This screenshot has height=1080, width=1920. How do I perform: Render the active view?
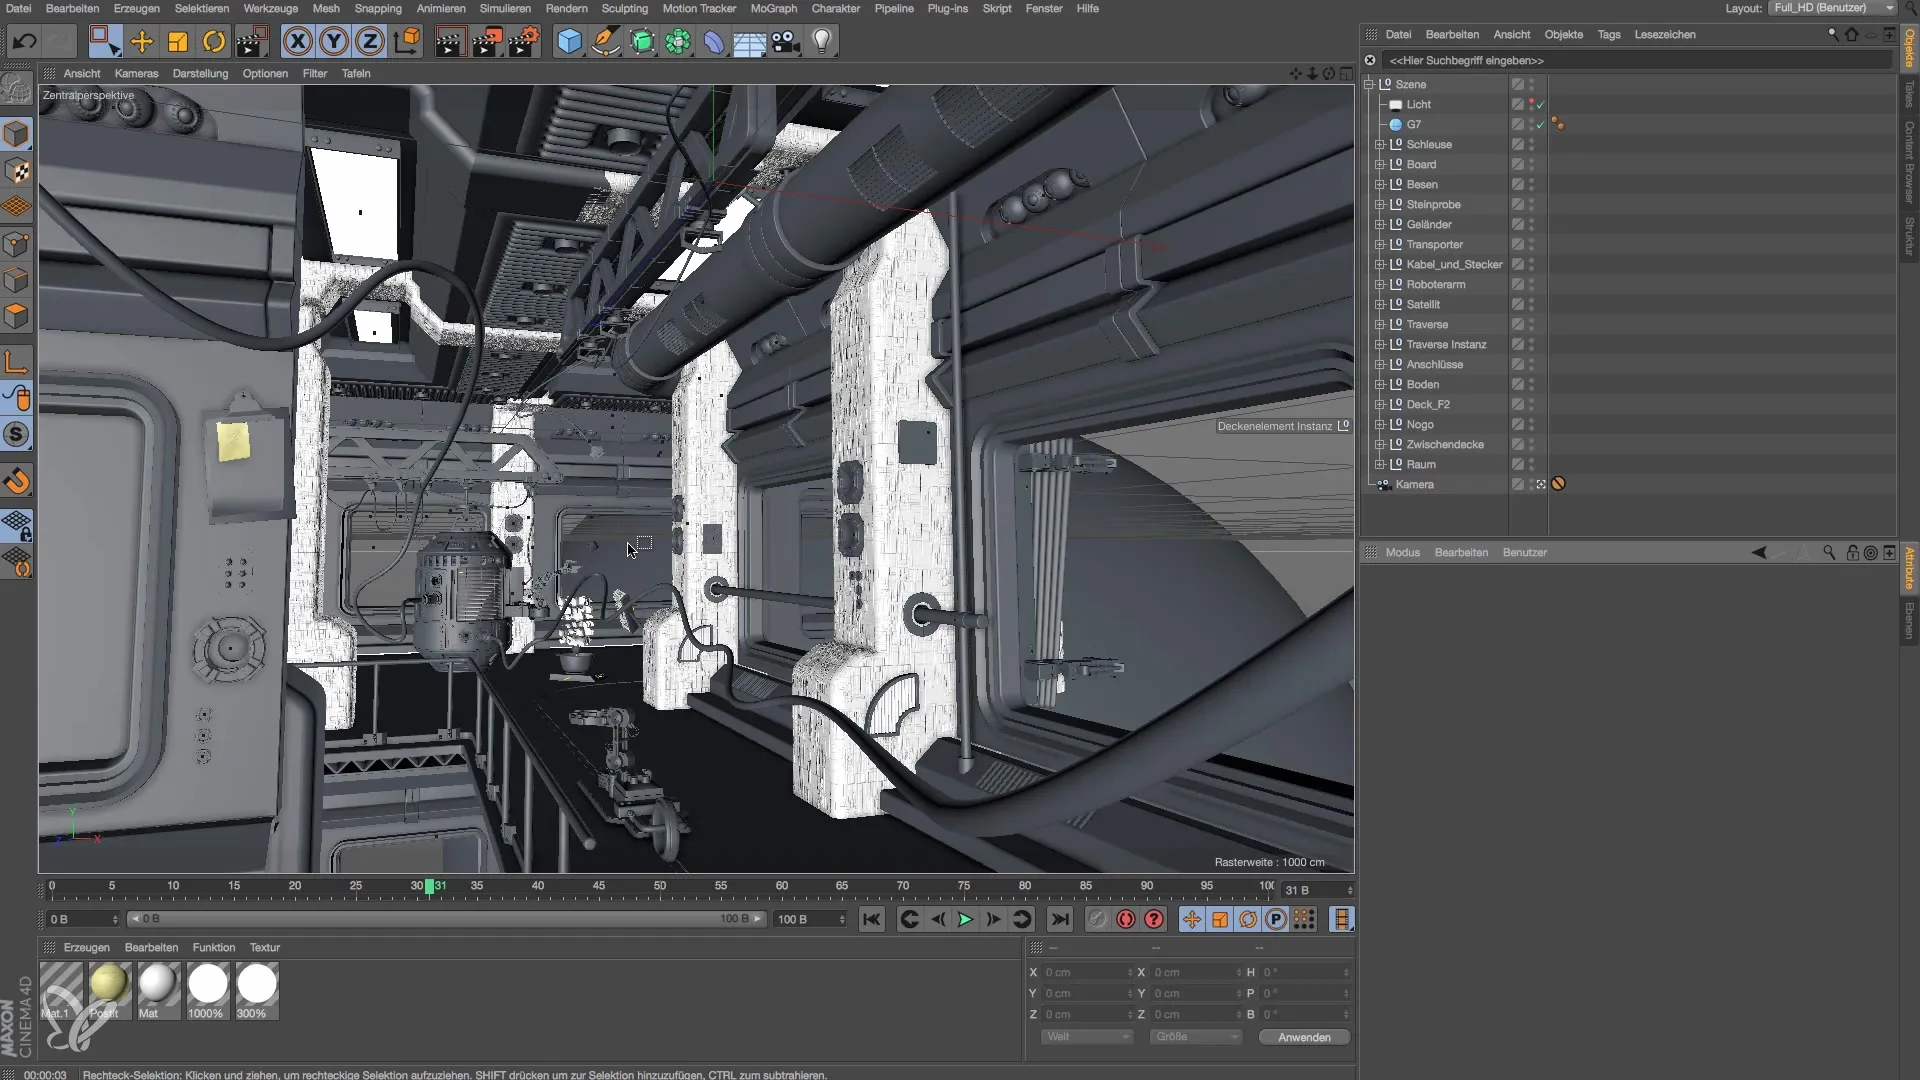click(450, 42)
